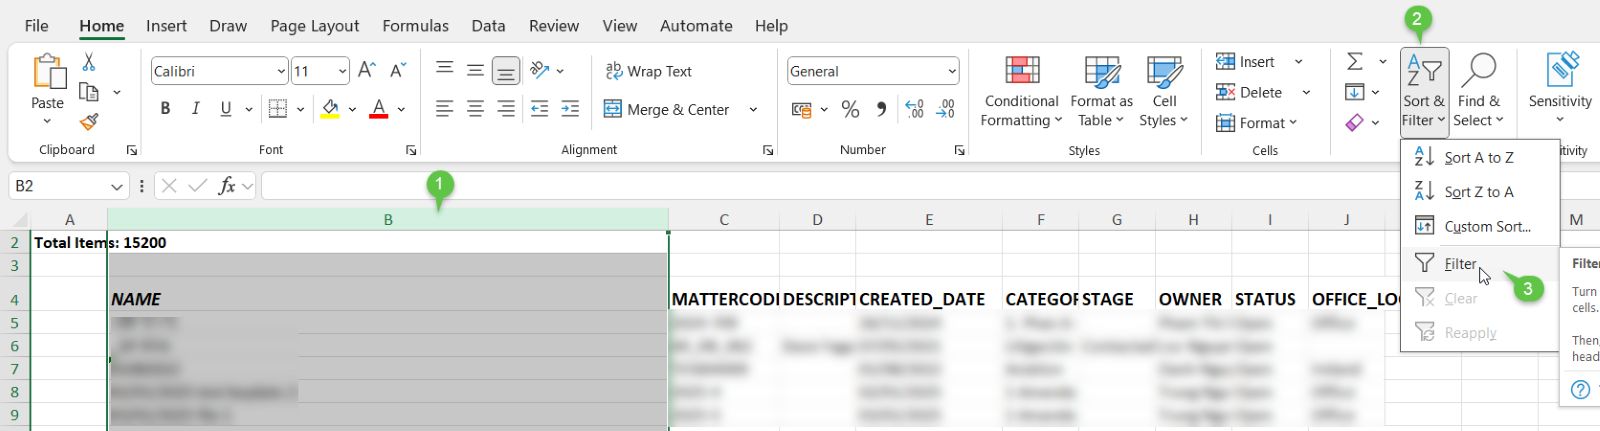
Task: Bottom align cell contents
Action: point(507,70)
